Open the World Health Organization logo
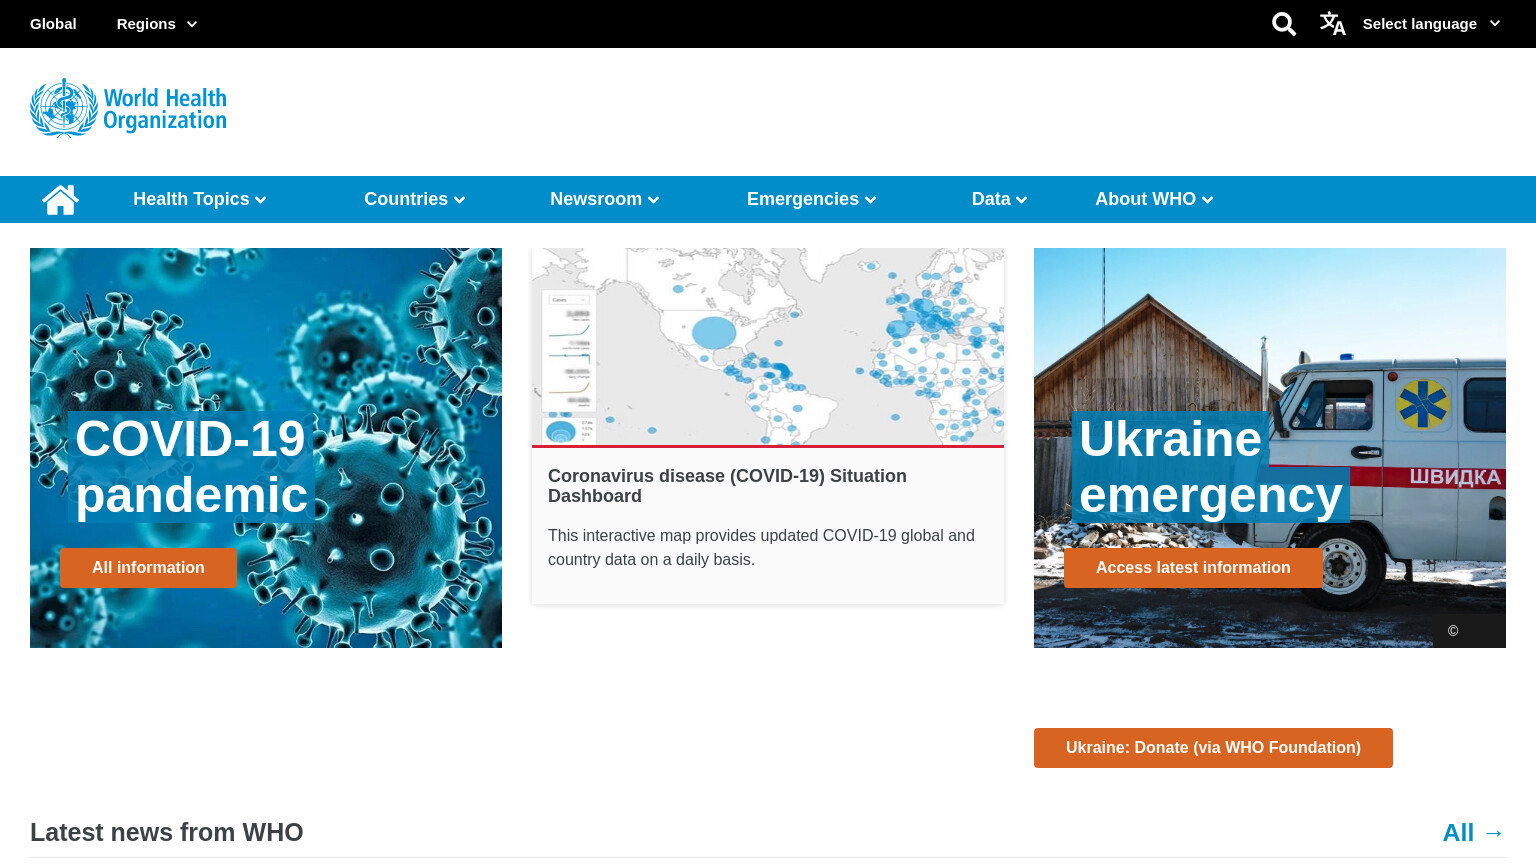The width and height of the screenshot is (1536, 864). [x=128, y=108]
